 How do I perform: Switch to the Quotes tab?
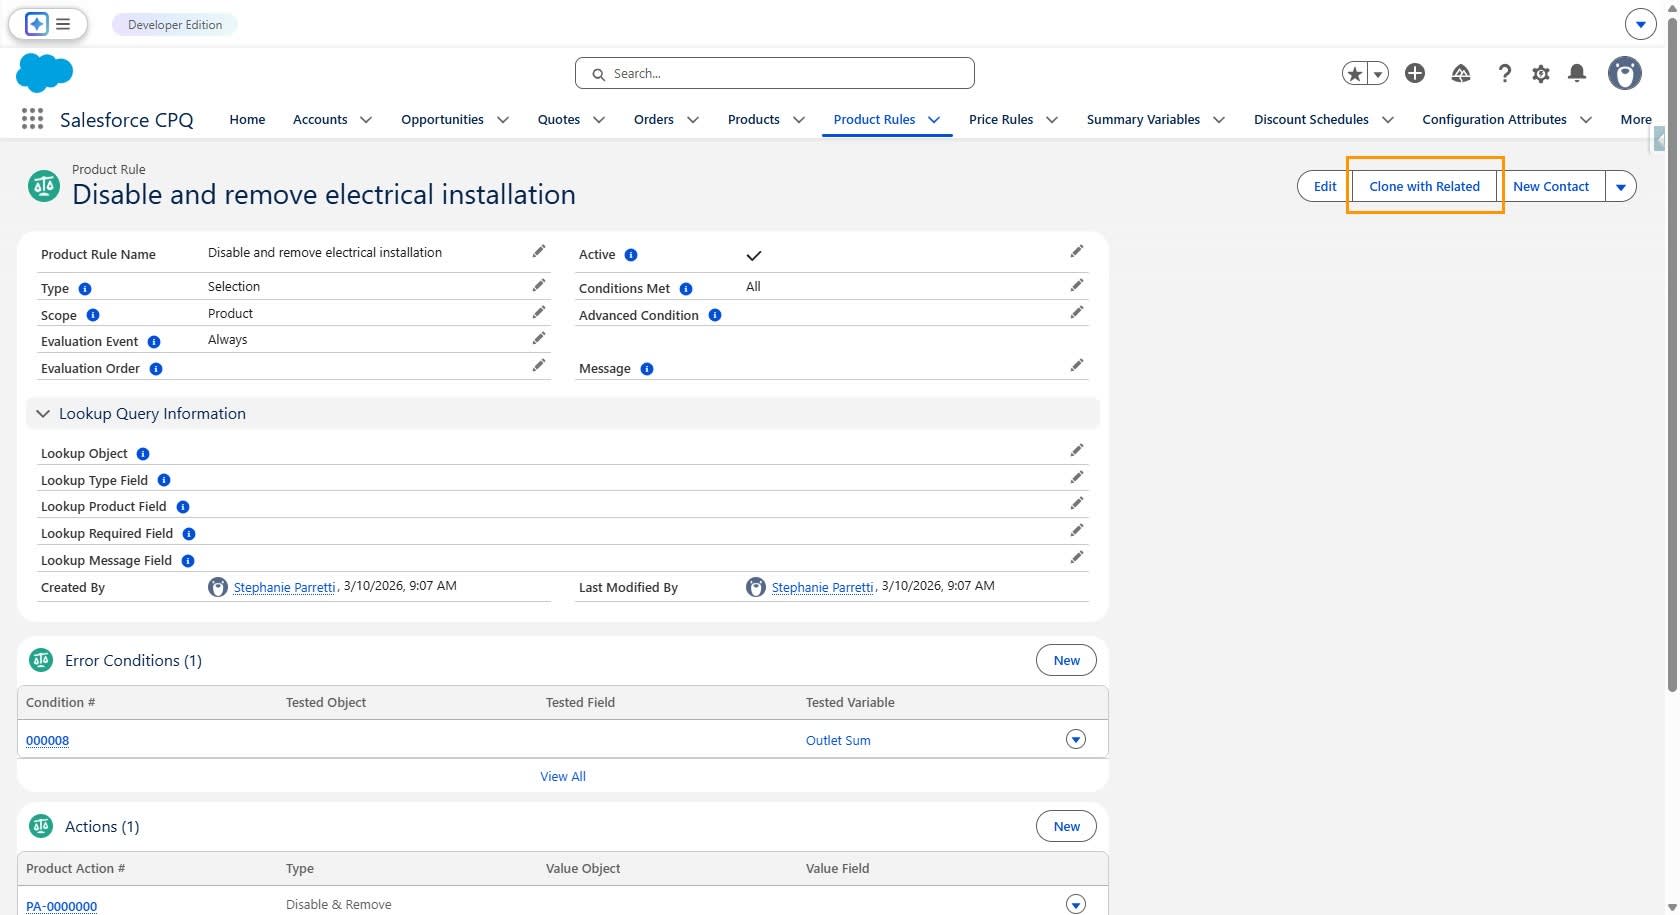click(x=559, y=119)
